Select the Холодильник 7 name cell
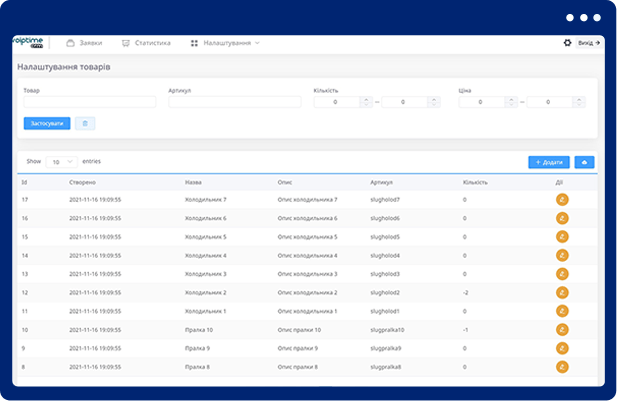The width and height of the screenshot is (617, 401). coord(206,200)
